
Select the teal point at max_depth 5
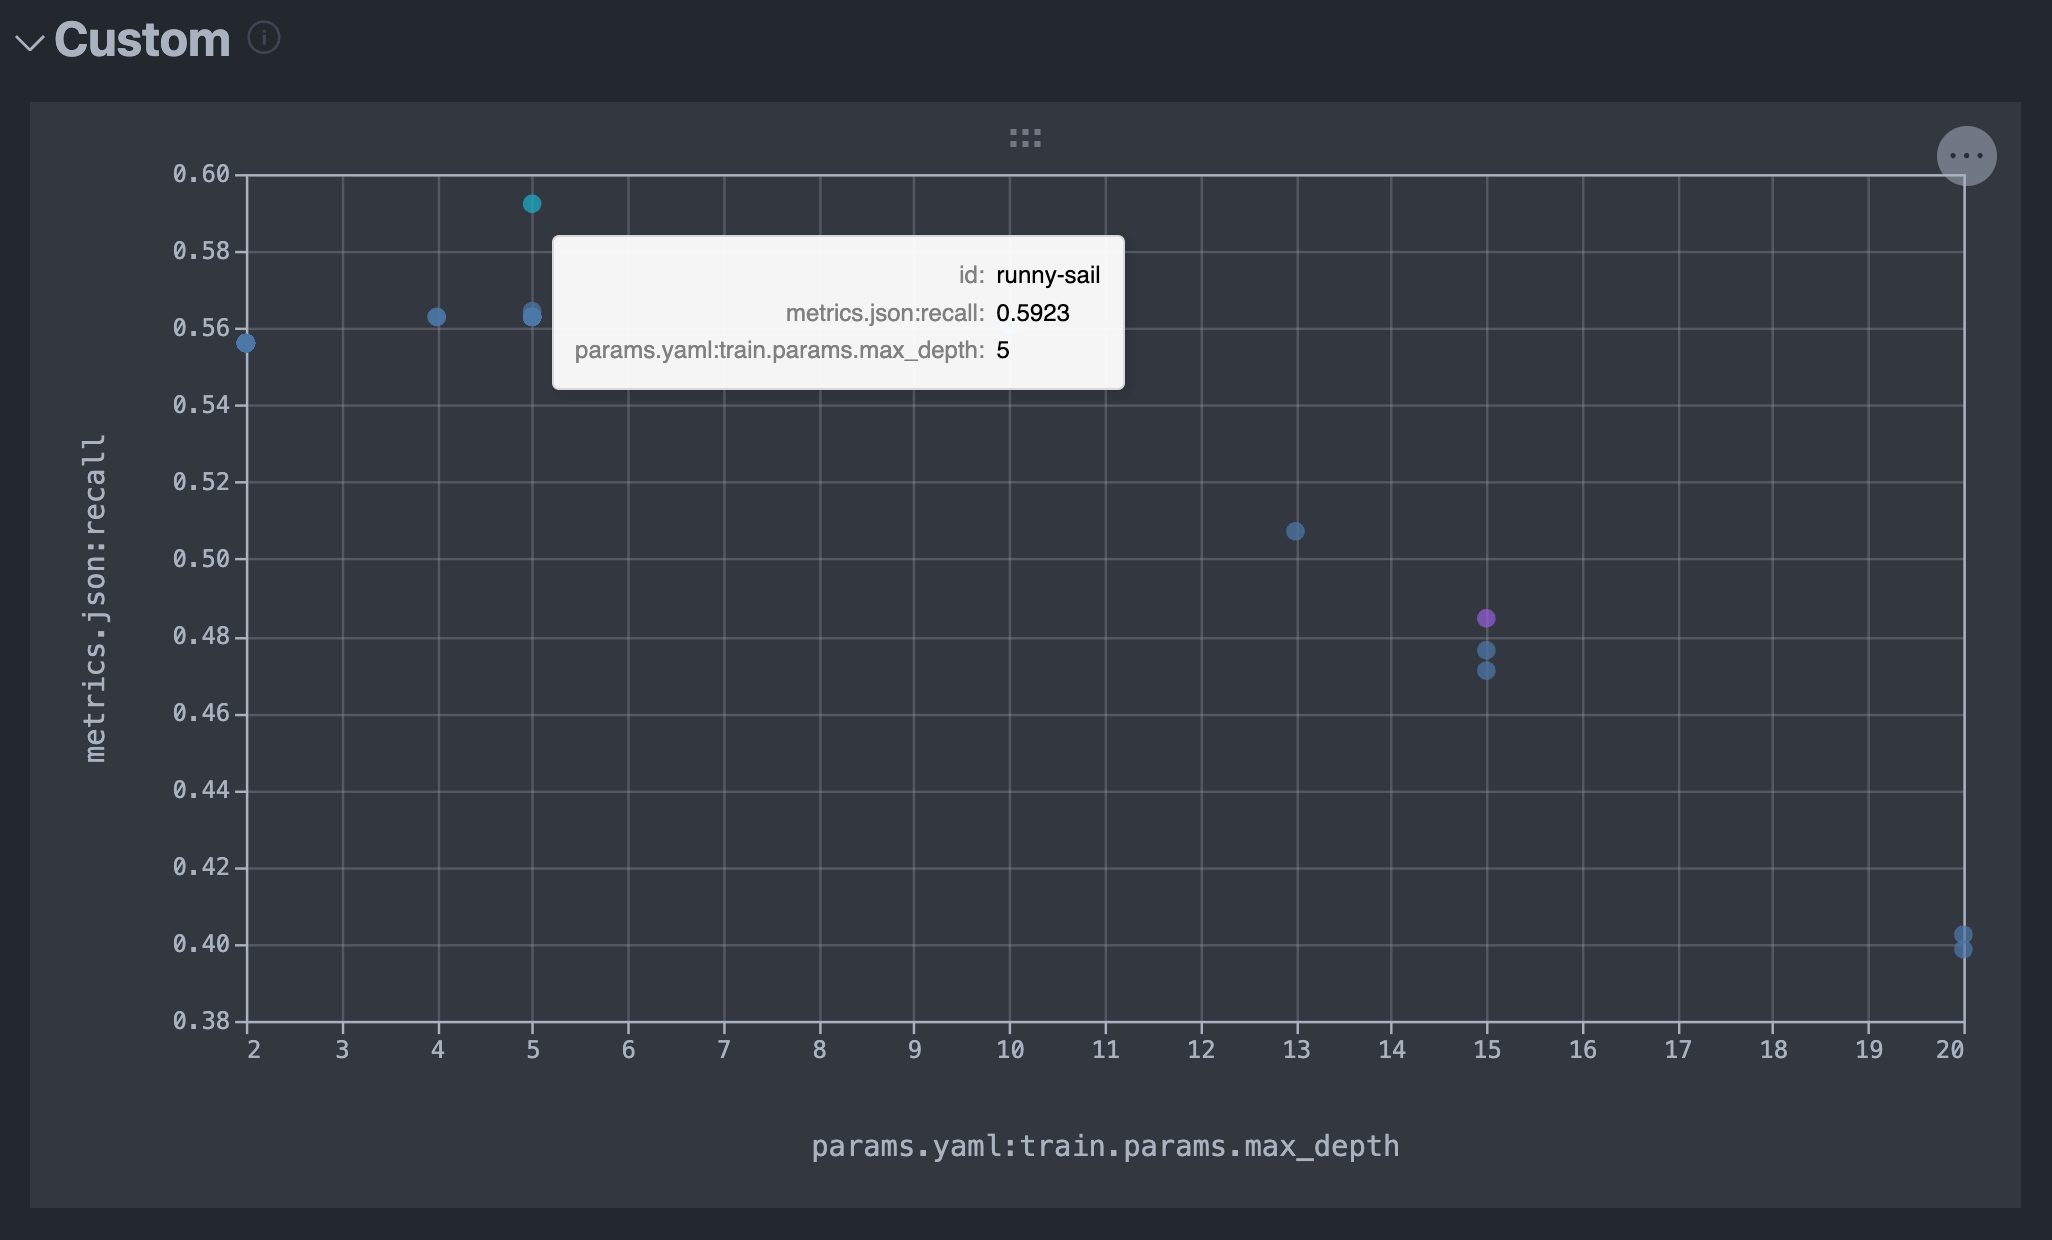coord(532,204)
